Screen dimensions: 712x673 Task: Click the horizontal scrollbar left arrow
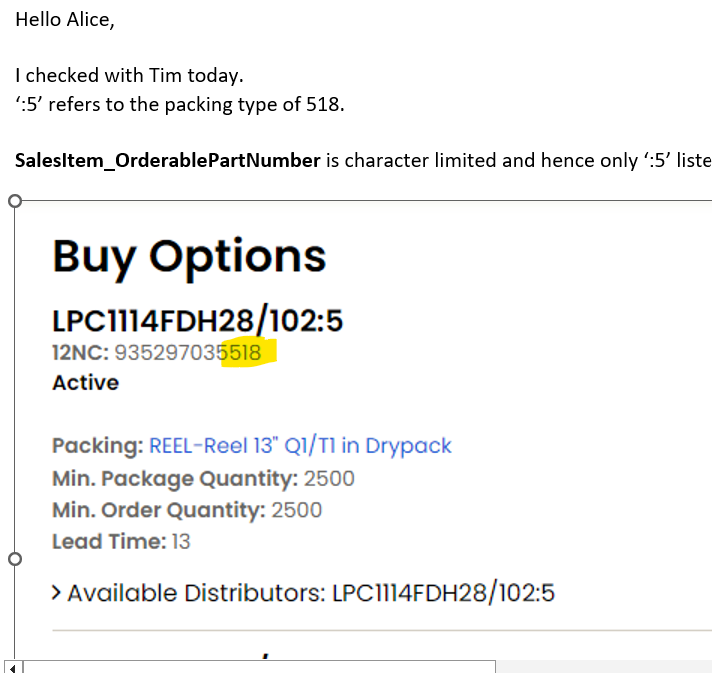(11, 667)
